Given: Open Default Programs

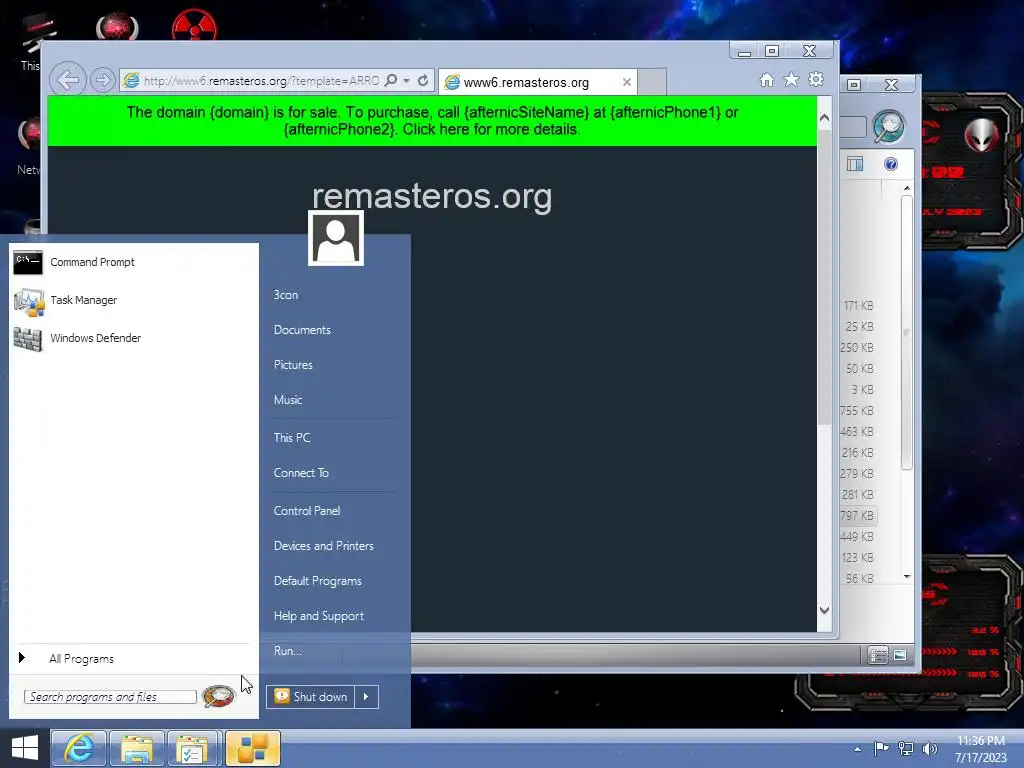Looking at the screenshot, I should tap(318, 581).
